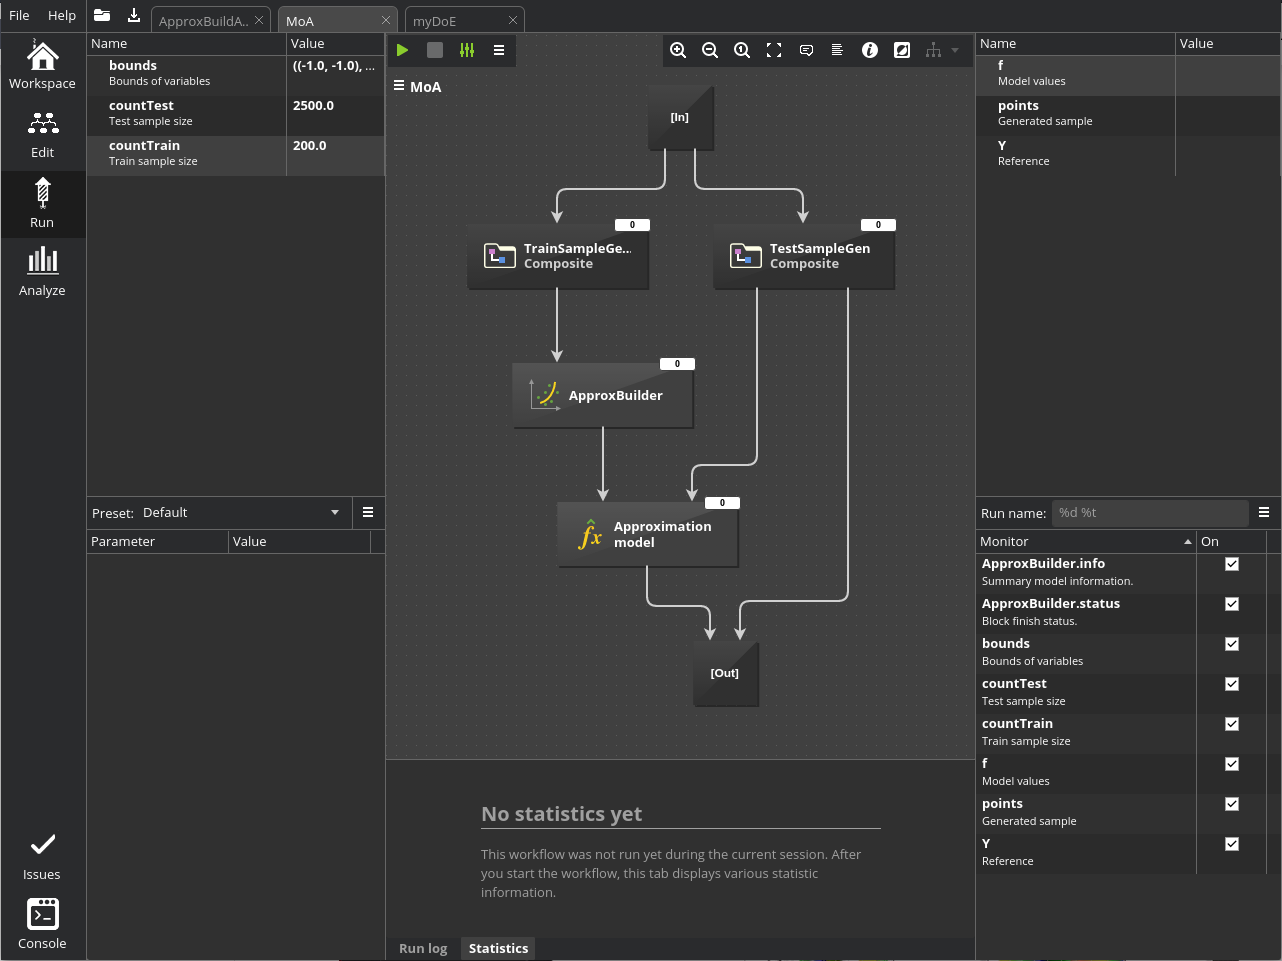Viewport: 1282px width, 961px height.
Task: Click the dark mode contrast icon
Action: tap(902, 50)
